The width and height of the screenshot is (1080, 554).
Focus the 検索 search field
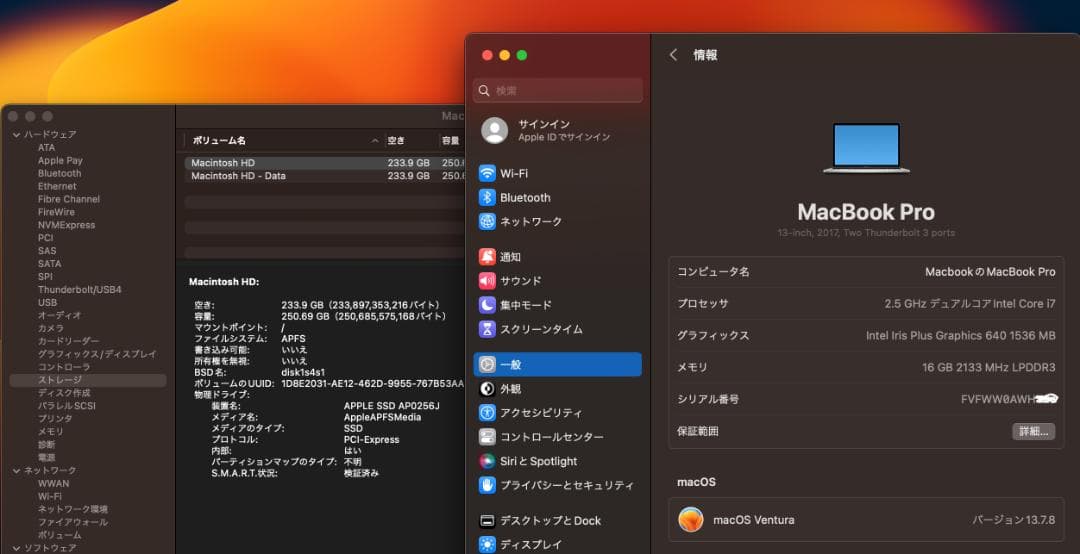(558, 91)
